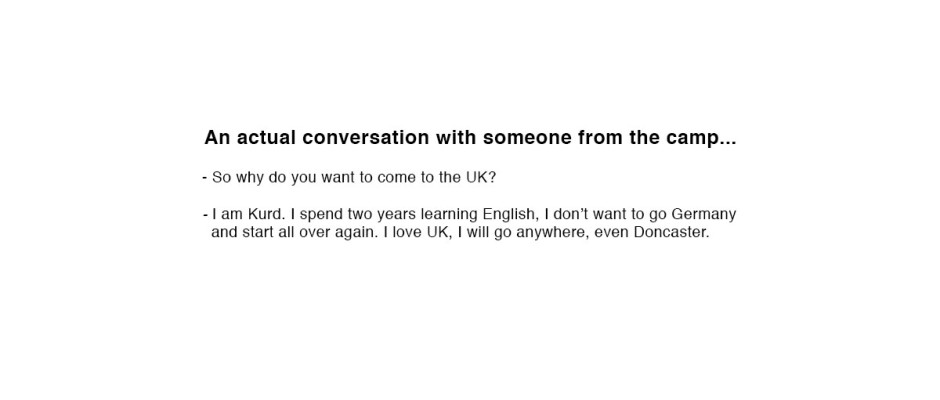Click the word 'even' before Doncaster
Viewport: 940px width, 400px height.
click(611, 232)
